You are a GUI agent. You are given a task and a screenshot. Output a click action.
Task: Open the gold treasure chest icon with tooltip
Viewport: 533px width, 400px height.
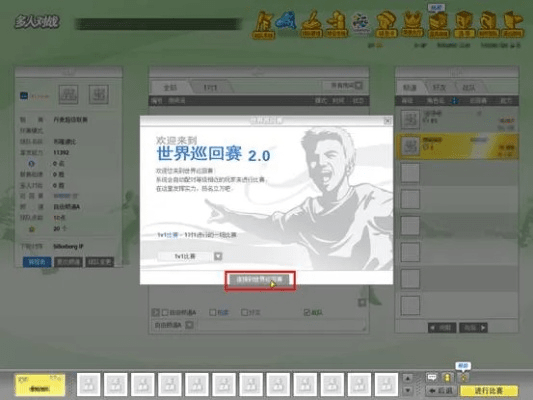pos(439,24)
